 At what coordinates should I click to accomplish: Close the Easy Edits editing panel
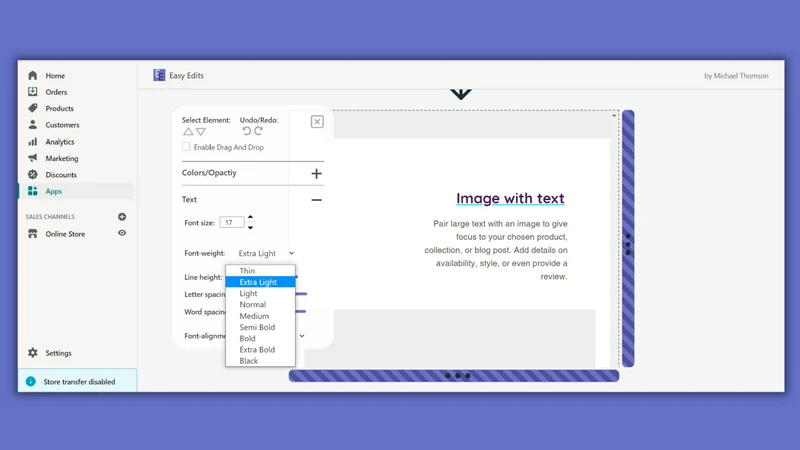[x=317, y=121]
